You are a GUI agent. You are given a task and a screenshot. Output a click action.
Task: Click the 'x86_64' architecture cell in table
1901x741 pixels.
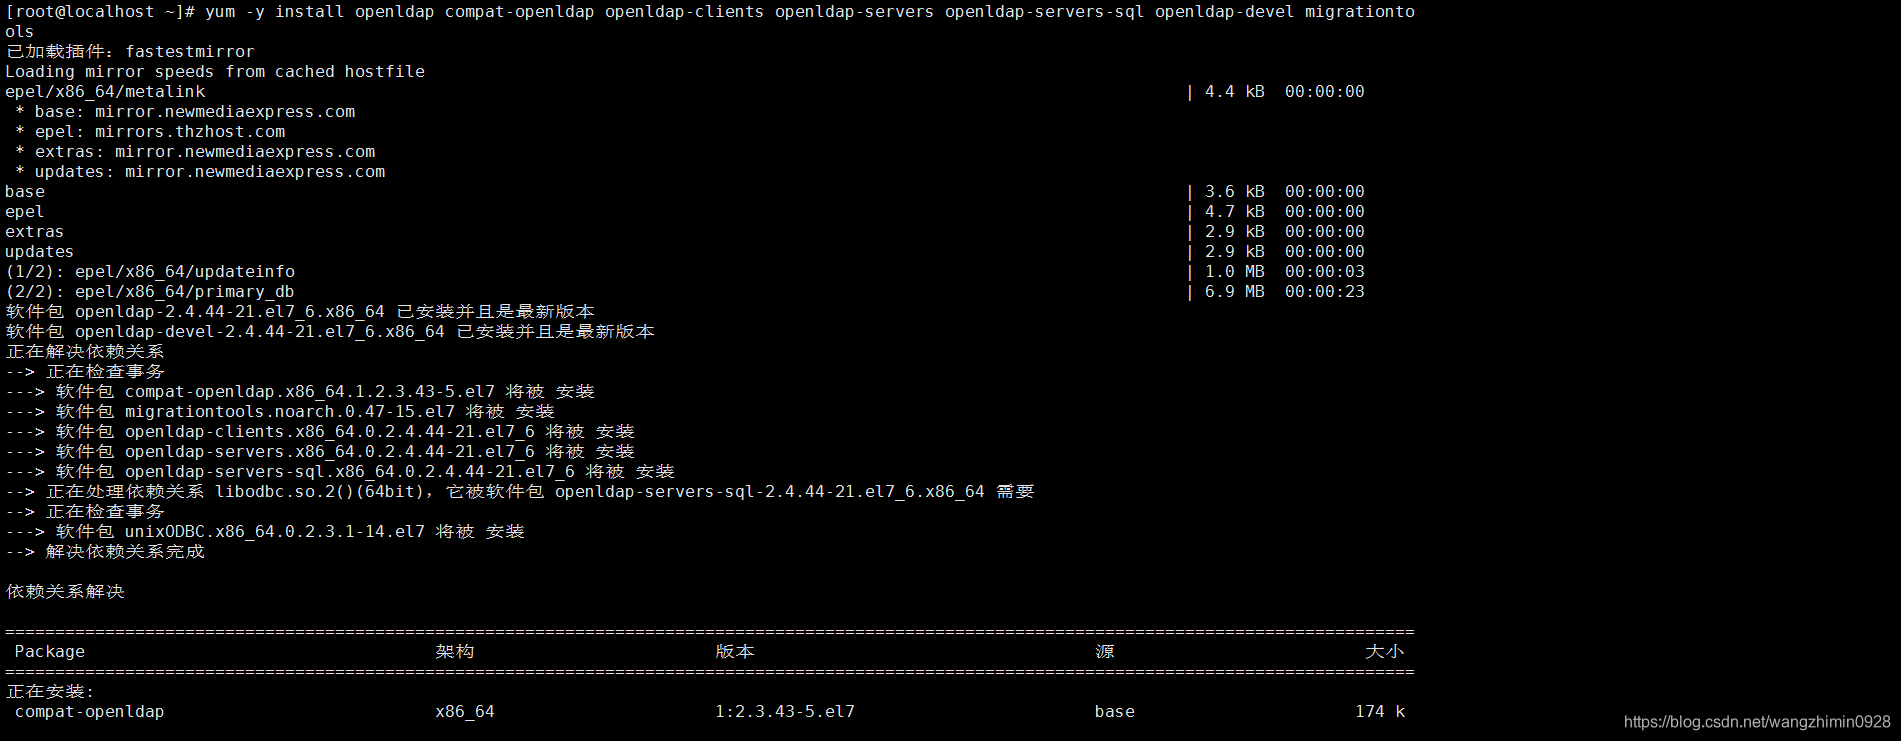point(465,712)
